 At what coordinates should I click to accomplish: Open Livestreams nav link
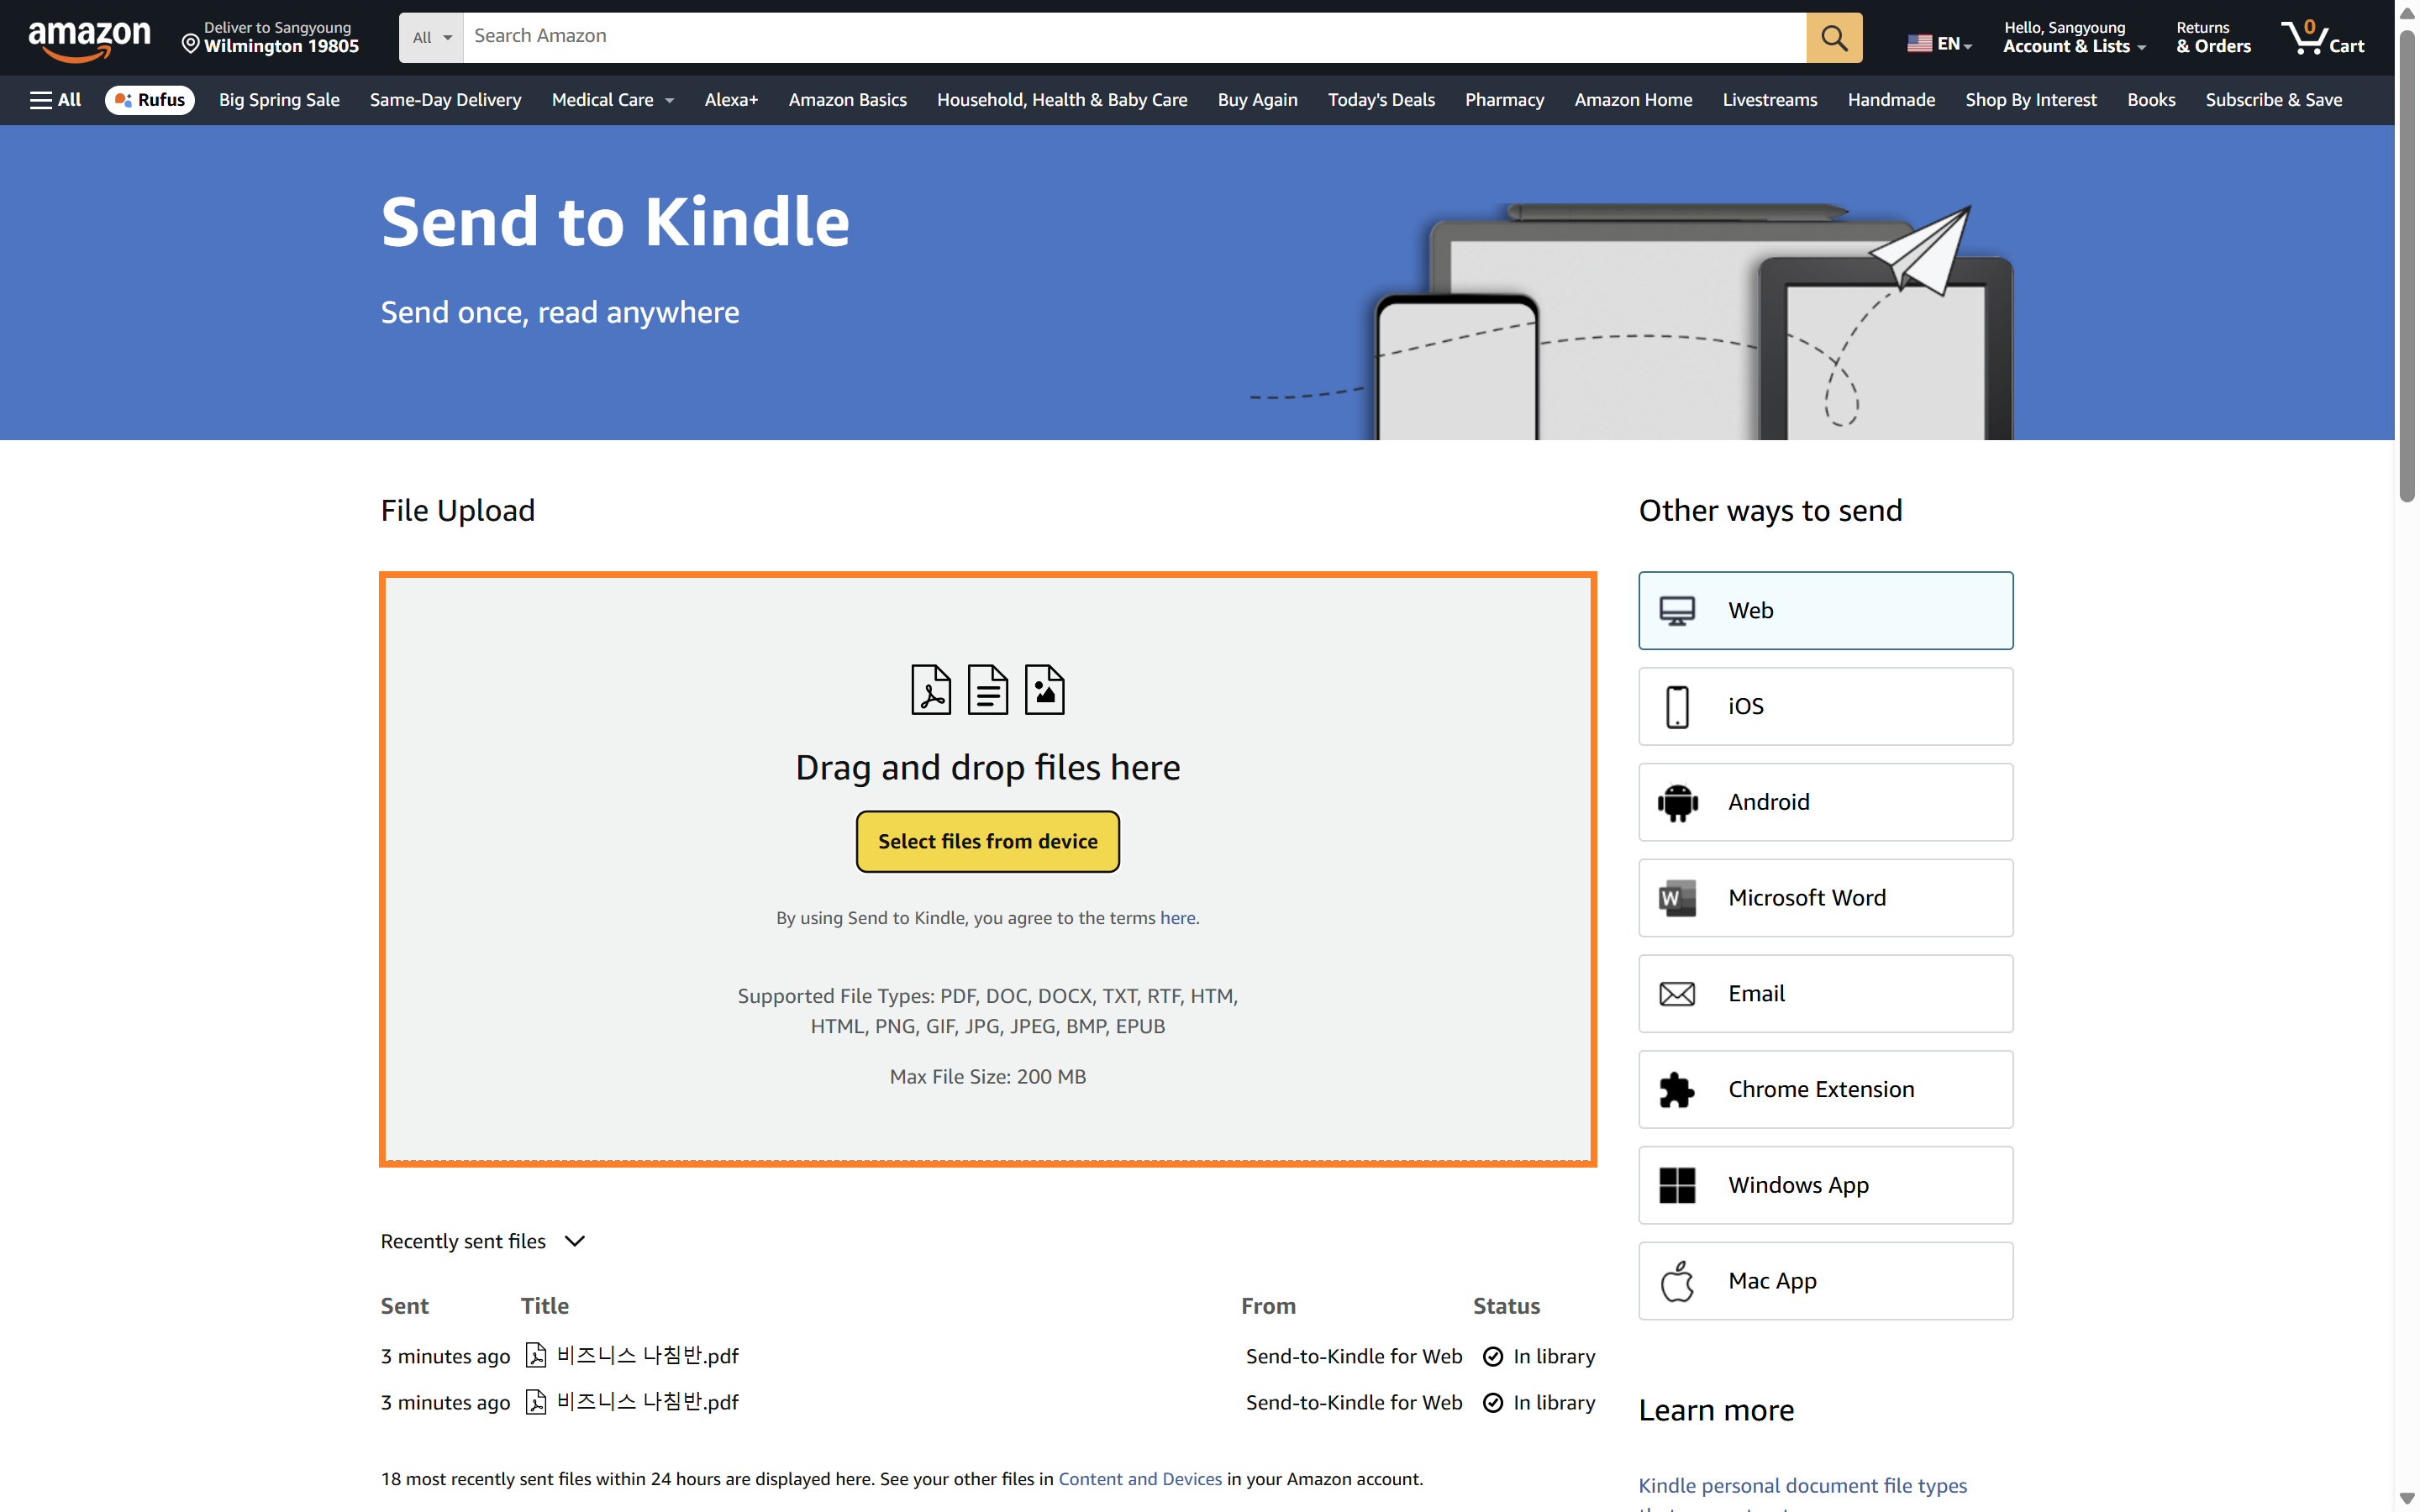pos(1769,100)
